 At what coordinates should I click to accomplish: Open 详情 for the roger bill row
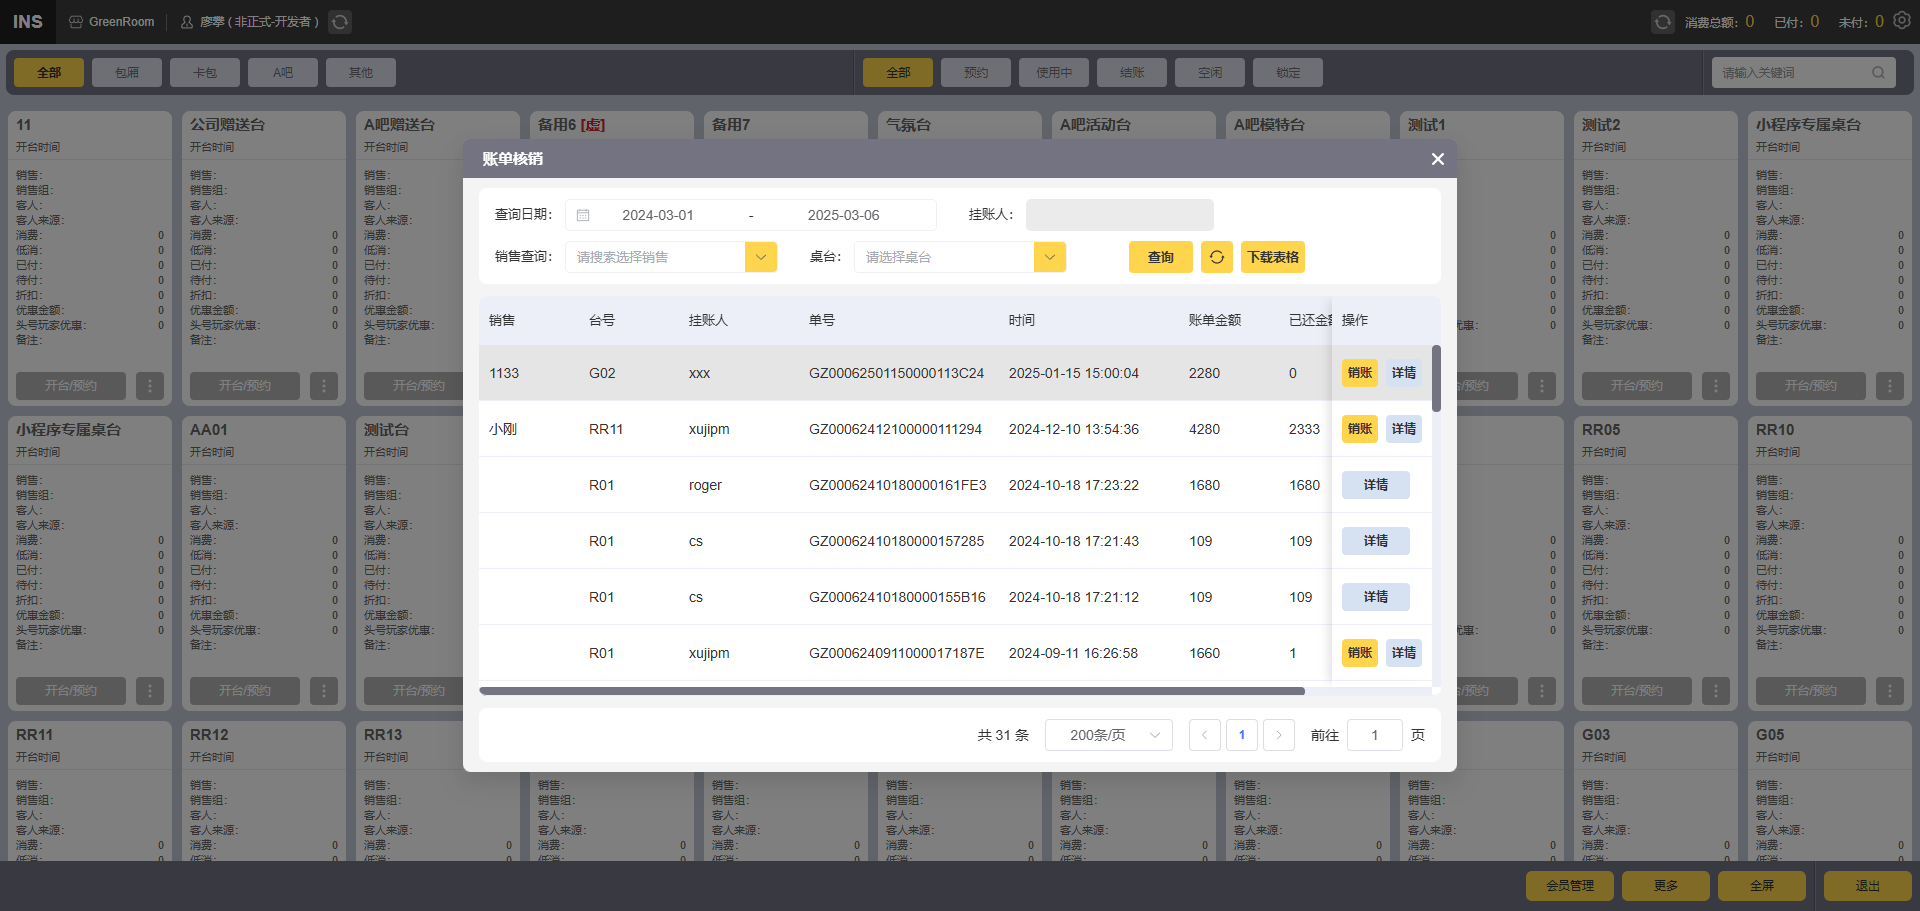pyautogui.click(x=1376, y=485)
